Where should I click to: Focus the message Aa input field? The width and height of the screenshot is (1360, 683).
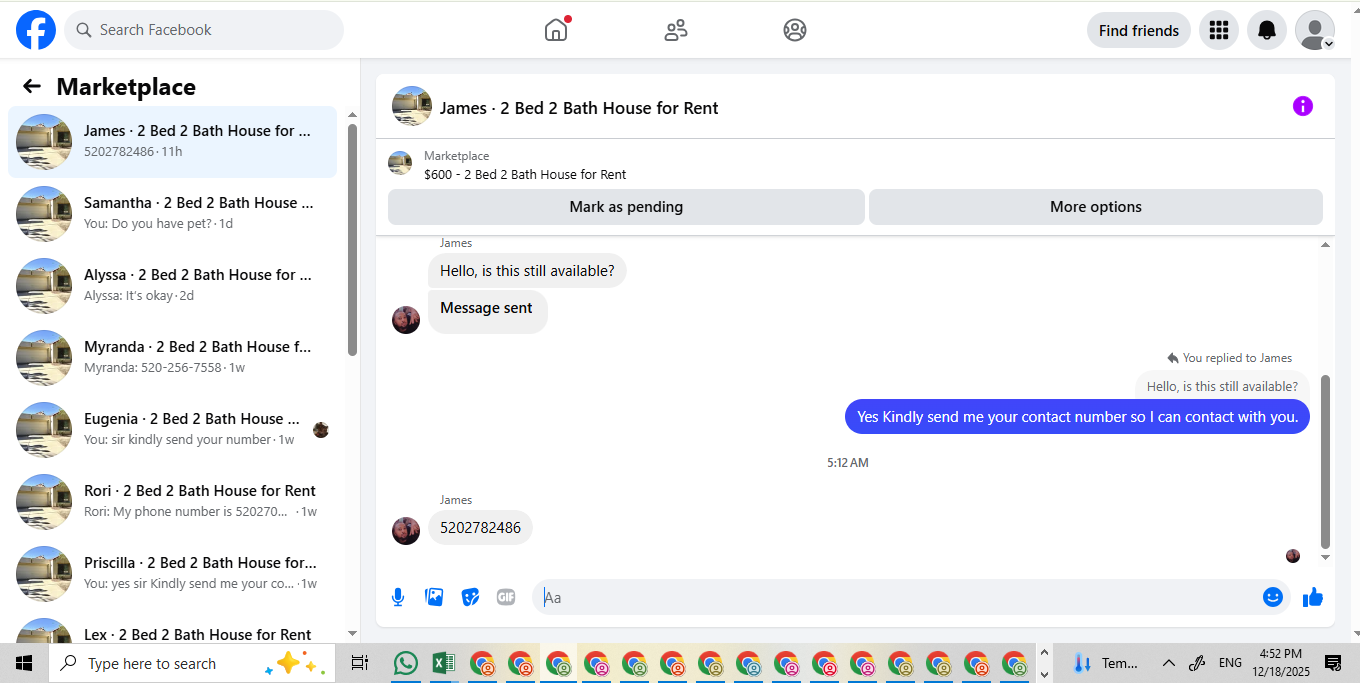click(x=900, y=597)
